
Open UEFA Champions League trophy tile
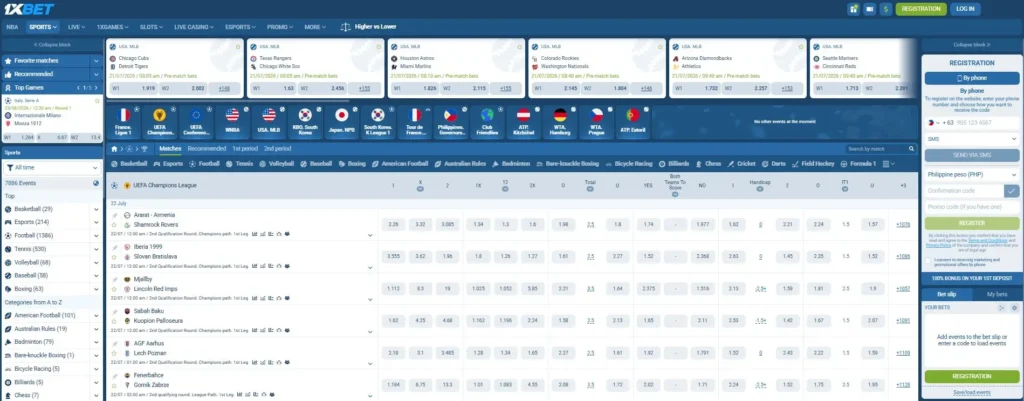tap(159, 123)
